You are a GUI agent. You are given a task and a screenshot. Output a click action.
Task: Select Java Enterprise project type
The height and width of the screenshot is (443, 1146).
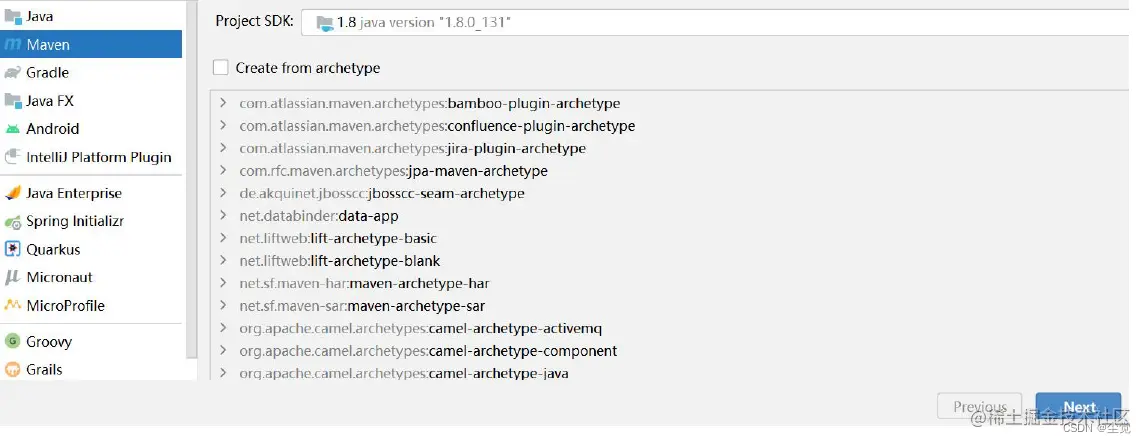click(91, 193)
